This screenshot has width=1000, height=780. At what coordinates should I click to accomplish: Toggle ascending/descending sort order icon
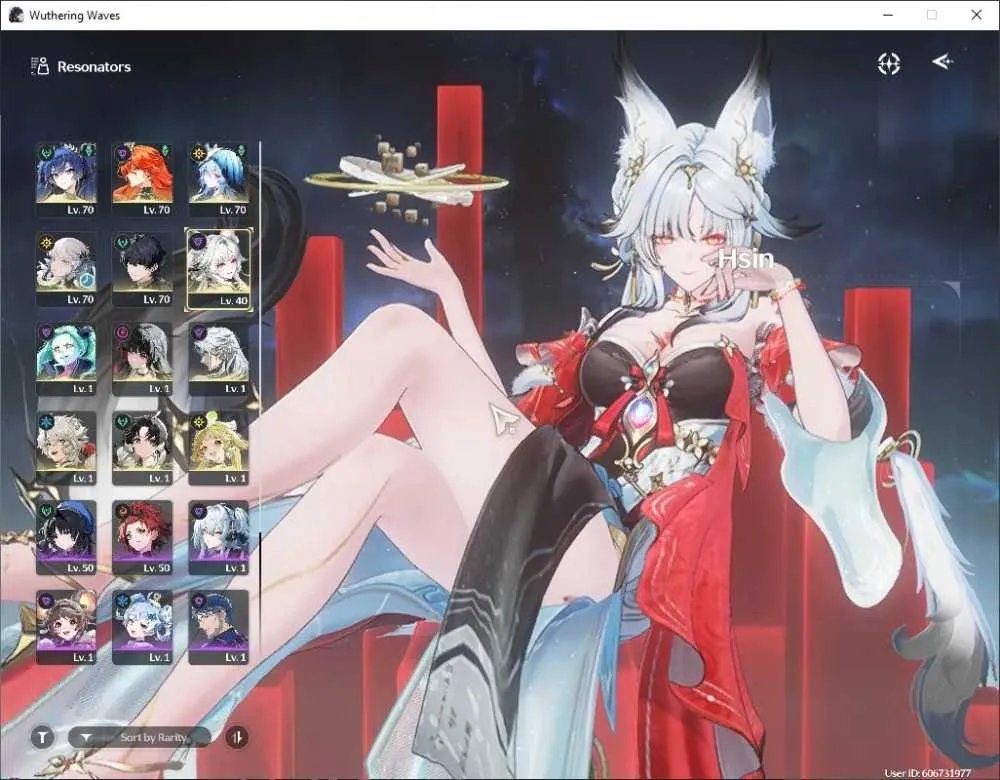point(237,737)
